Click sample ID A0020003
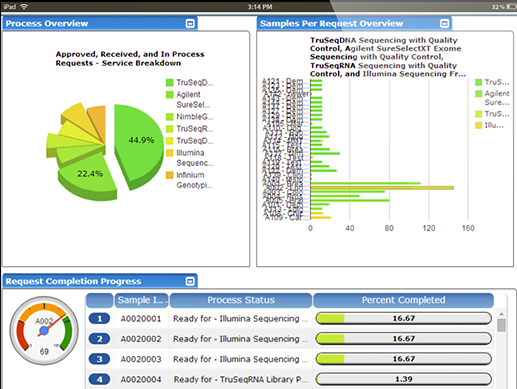This screenshot has height=389, width=517. (x=141, y=359)
